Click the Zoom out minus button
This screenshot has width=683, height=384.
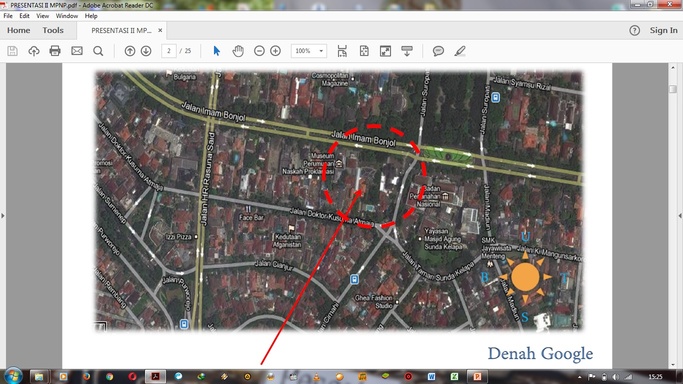tap(259, 51)
